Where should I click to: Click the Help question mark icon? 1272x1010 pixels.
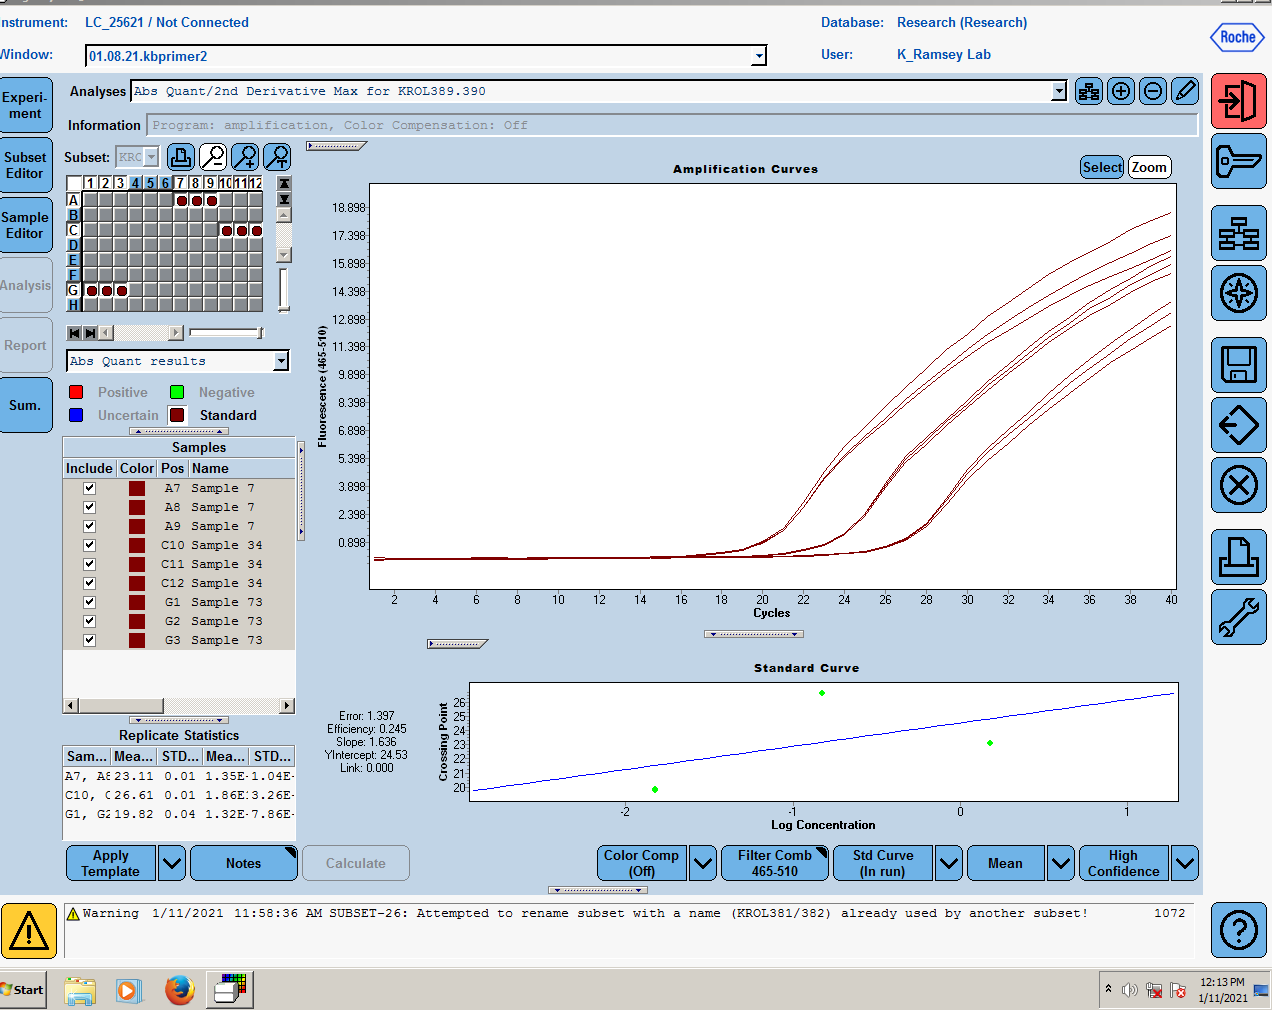pos(1238,930)
